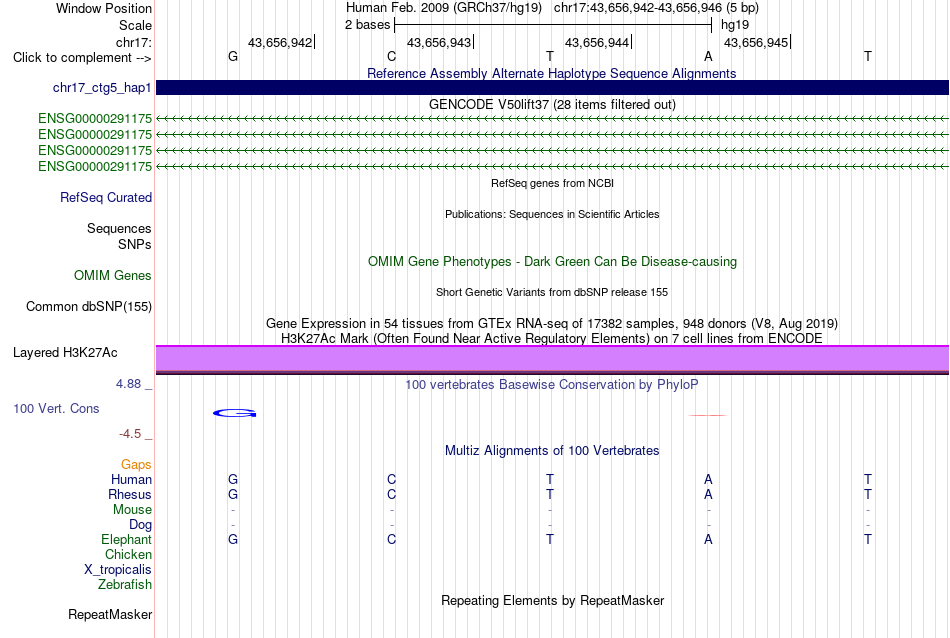Click the Gaps row label
The height and width of the screenshot is (638, 950).
136,465
